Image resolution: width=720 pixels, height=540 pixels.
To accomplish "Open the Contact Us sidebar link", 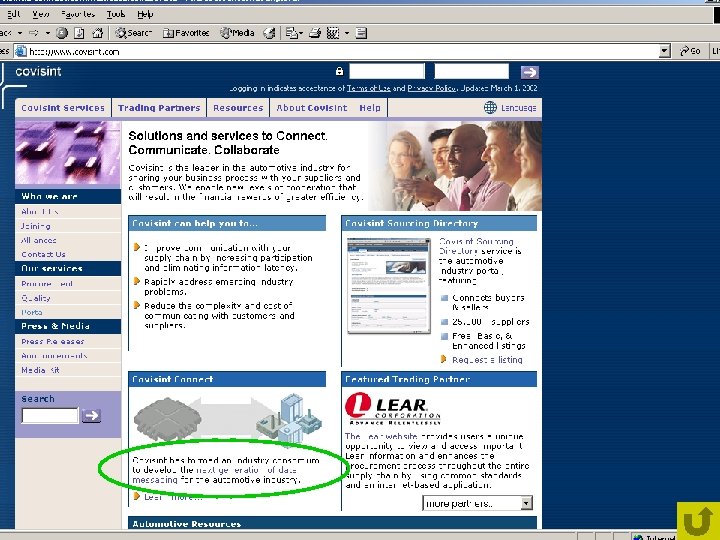I will (x=43, y=254).
